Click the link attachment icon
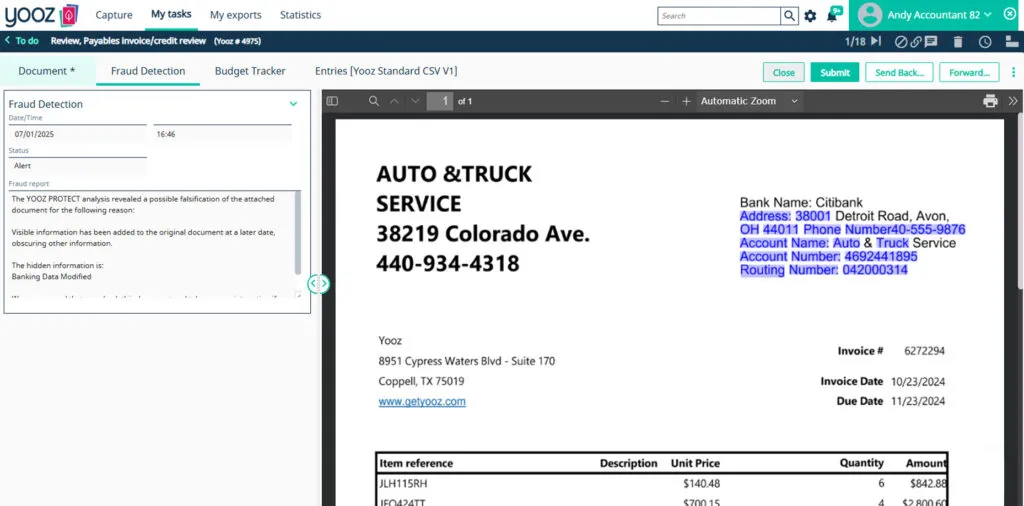The width and height of the screenshot is (1024, 506). pyautogui.click(x=916, y=41)
